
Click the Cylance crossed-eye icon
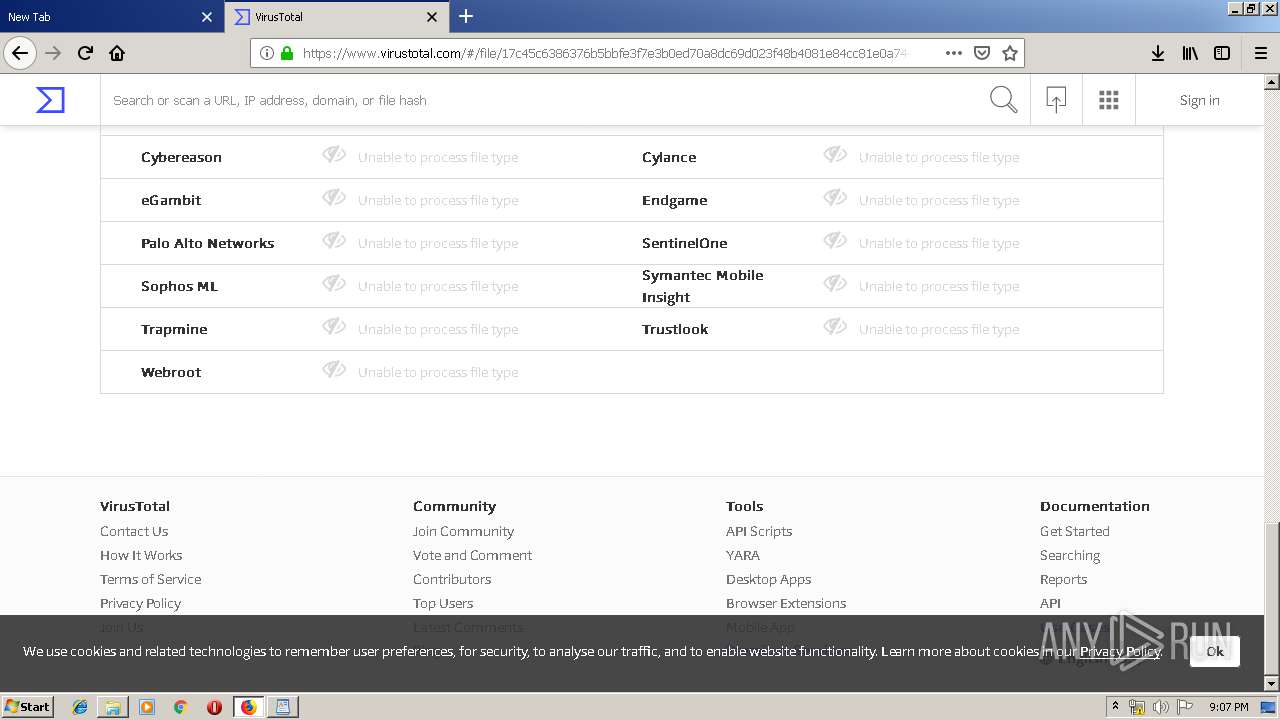835,155
